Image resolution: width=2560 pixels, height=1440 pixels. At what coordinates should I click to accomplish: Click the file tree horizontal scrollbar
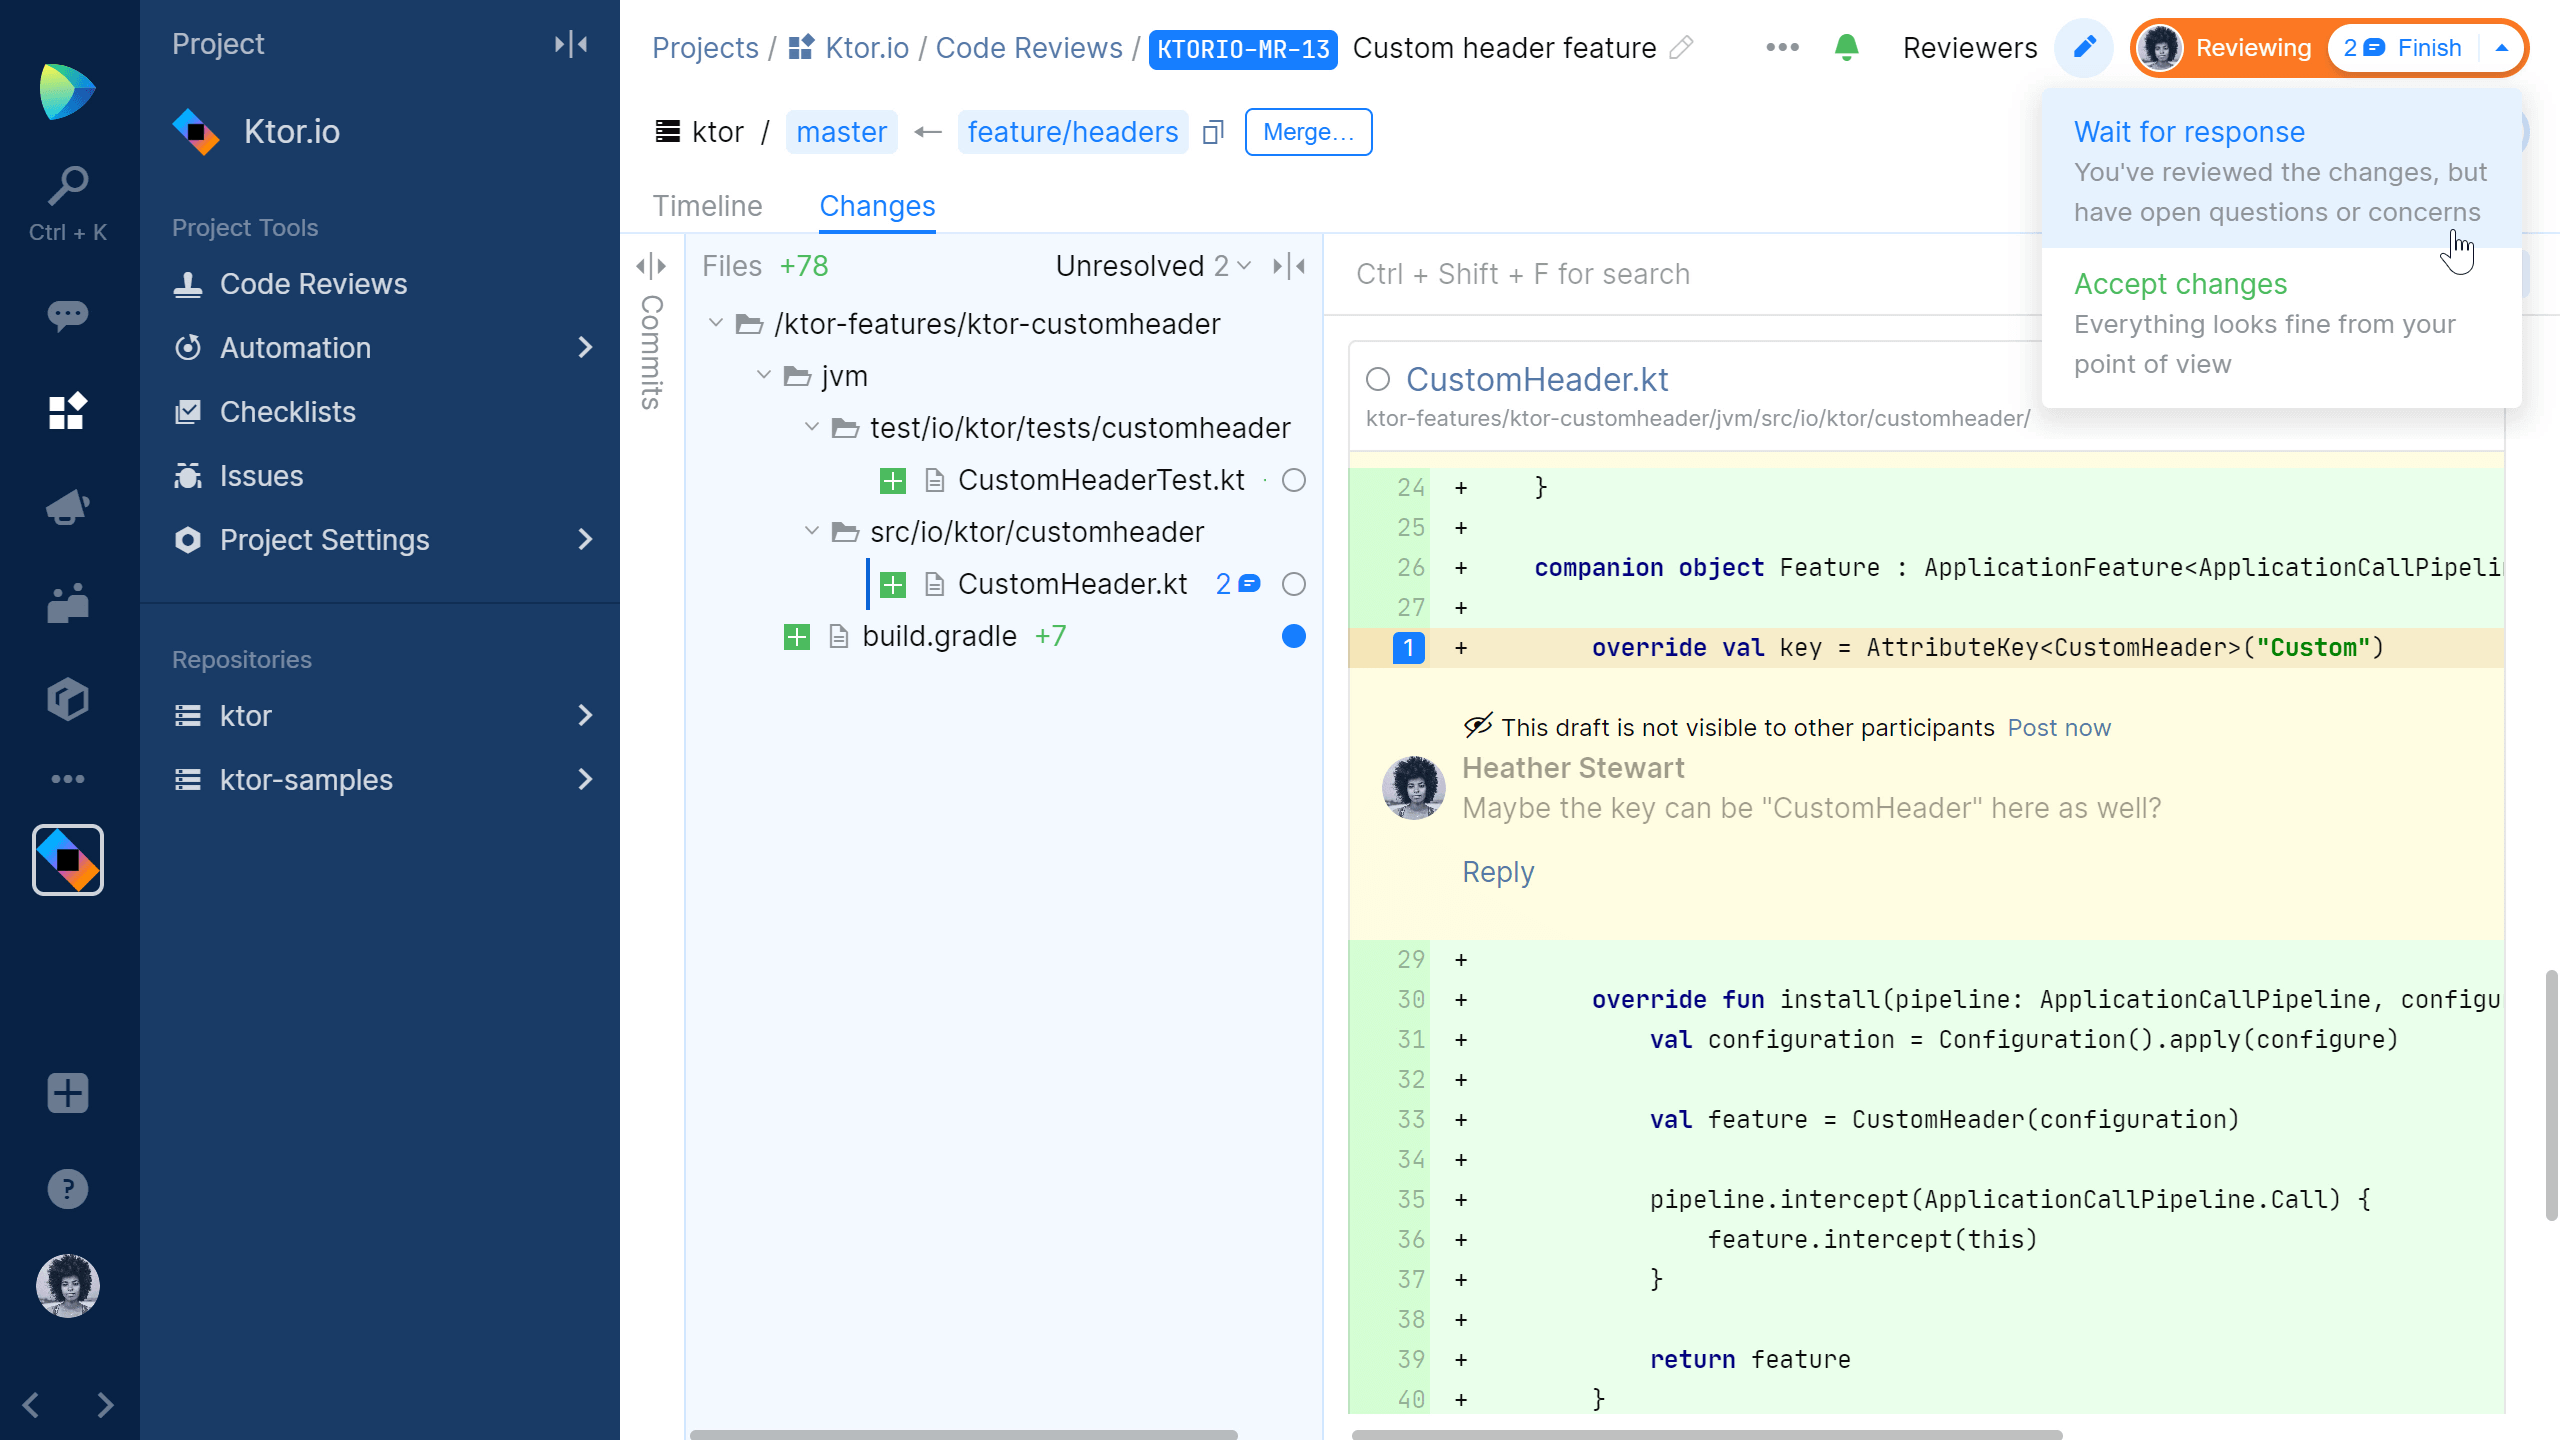pyautogui.click(x=964, y=1434)
